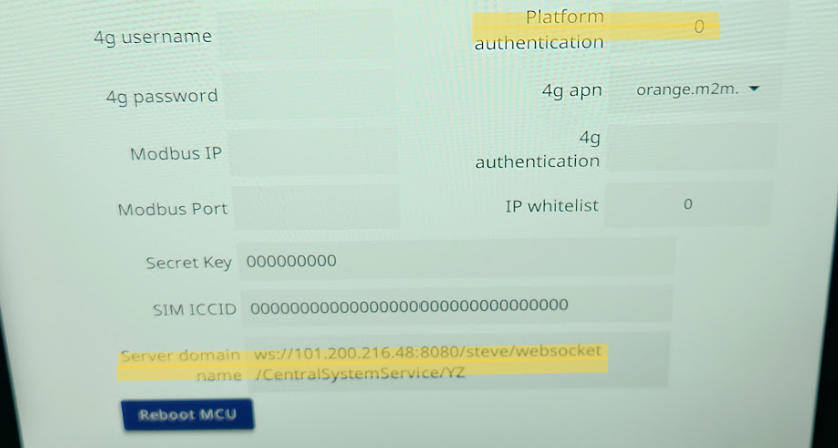
Task: Edit the Secret Key field
Action: [x=456, y=260]
